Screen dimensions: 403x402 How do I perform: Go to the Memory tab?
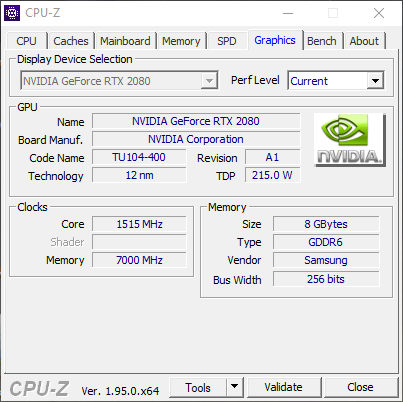(x=181, y=41)
